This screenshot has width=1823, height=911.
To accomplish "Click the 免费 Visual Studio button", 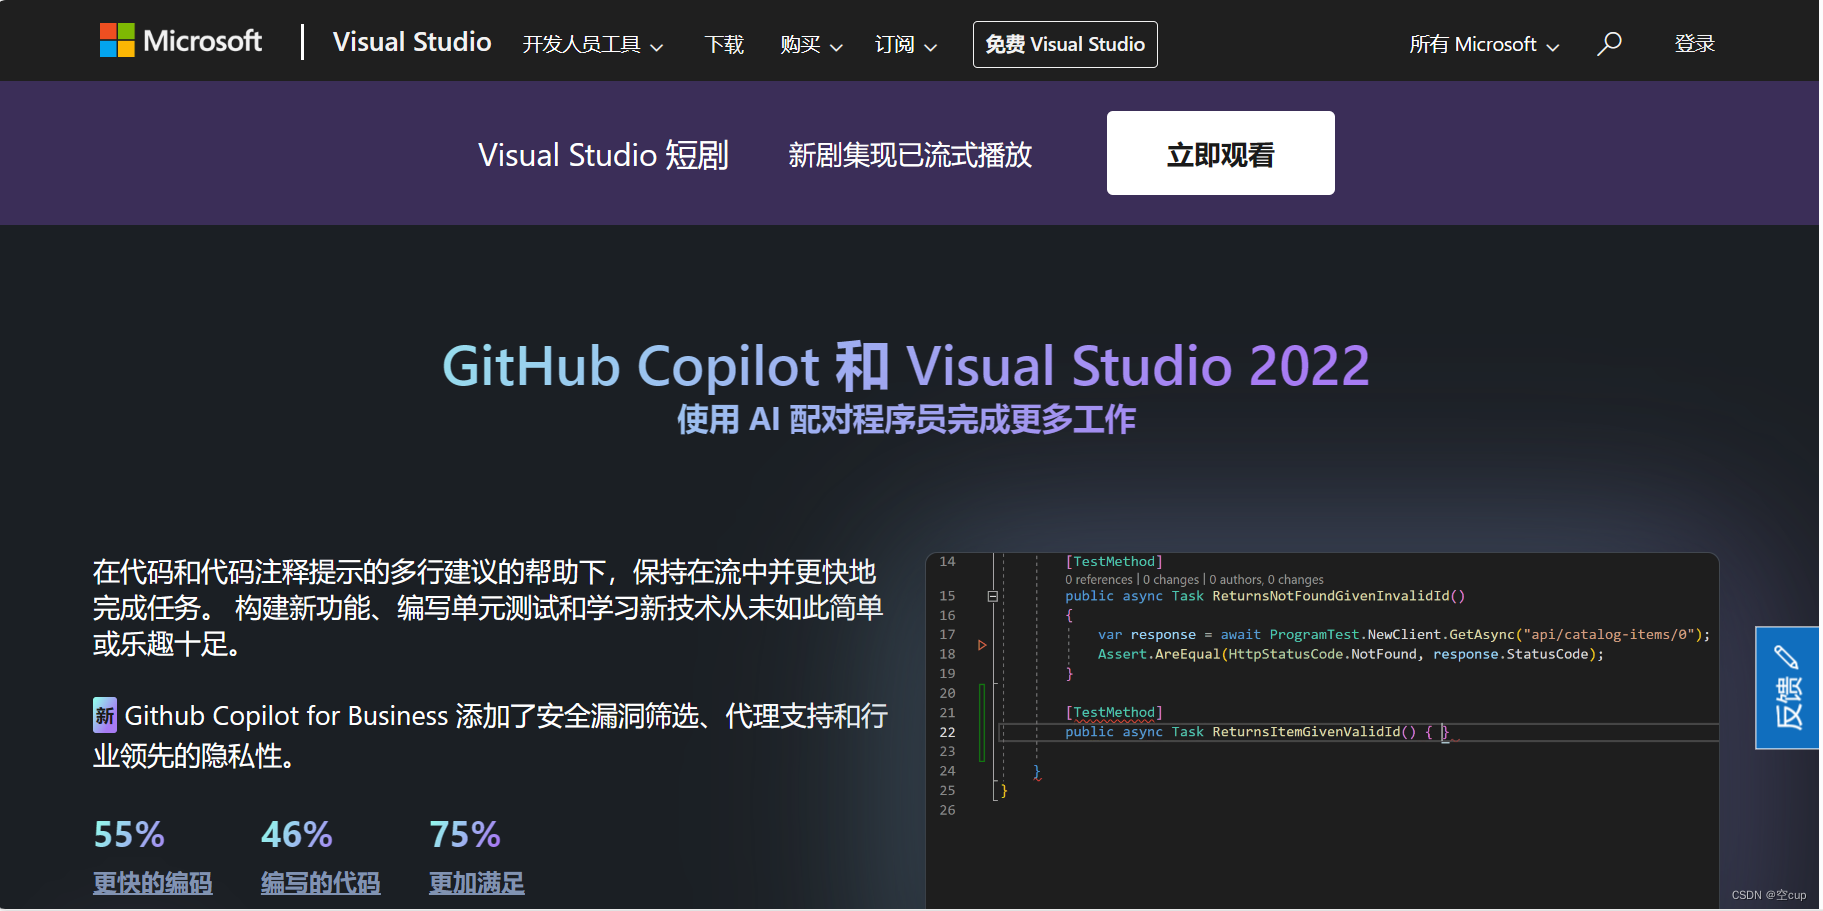I will (x=1065, y=44).
